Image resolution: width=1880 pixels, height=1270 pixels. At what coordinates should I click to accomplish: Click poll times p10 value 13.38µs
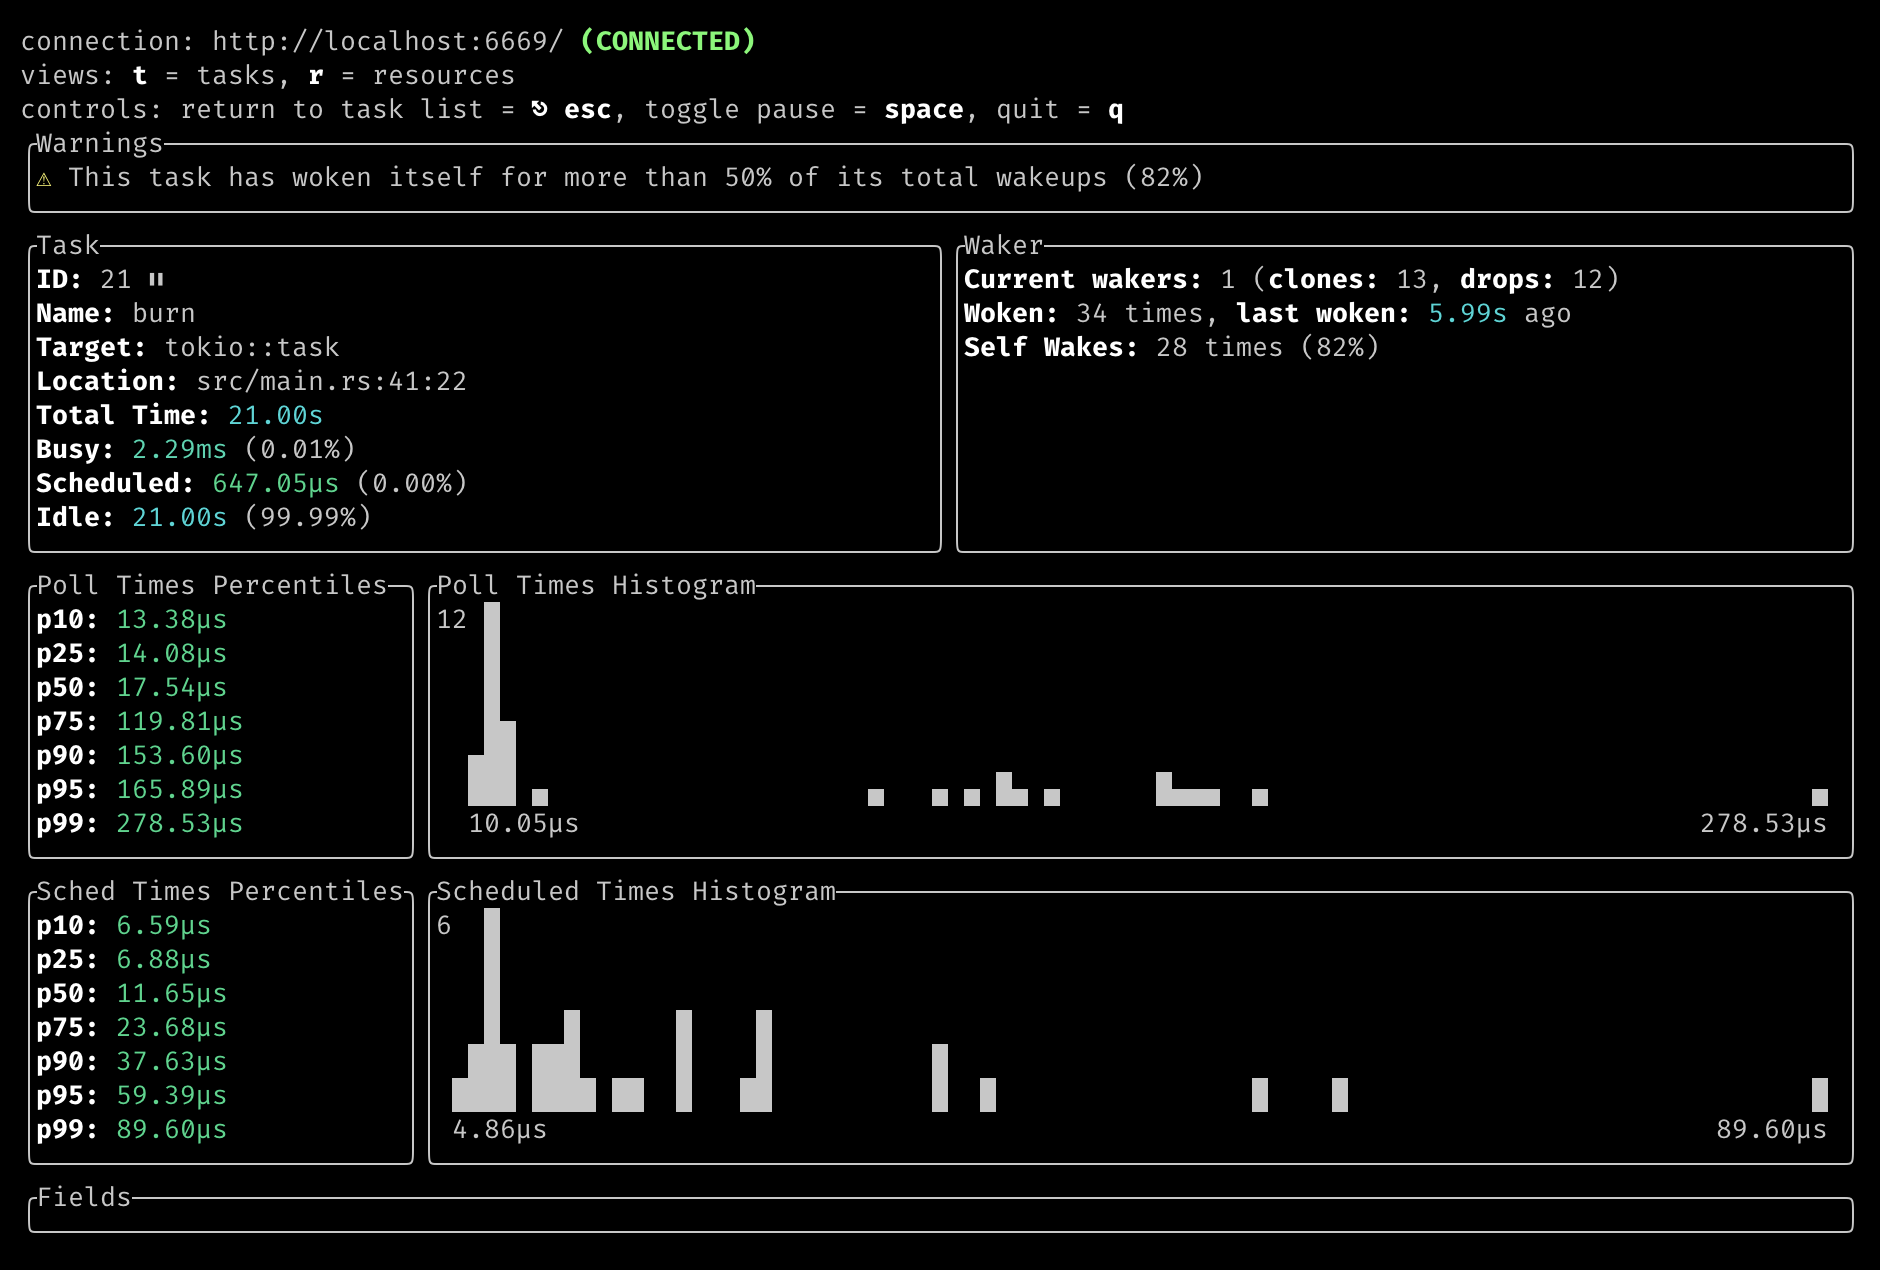[x=172, y=620]
